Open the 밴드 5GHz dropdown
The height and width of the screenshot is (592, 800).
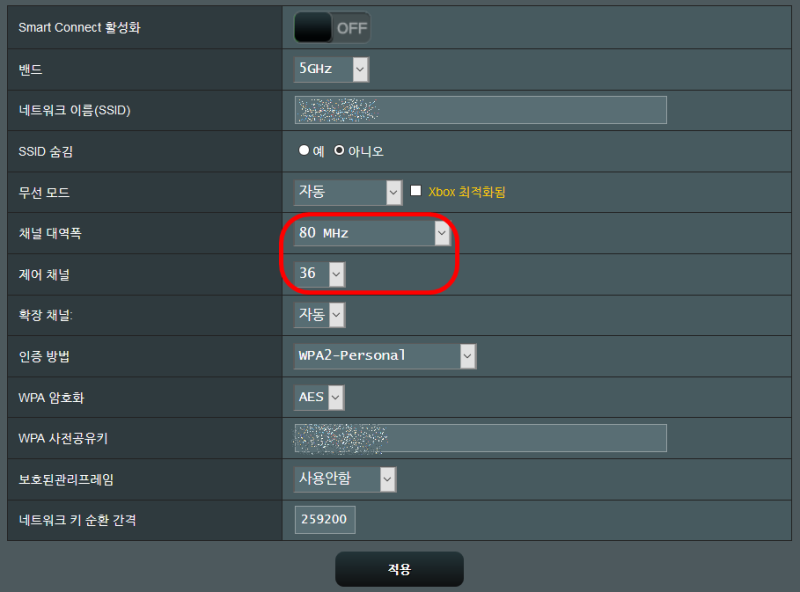coord(332,69)
